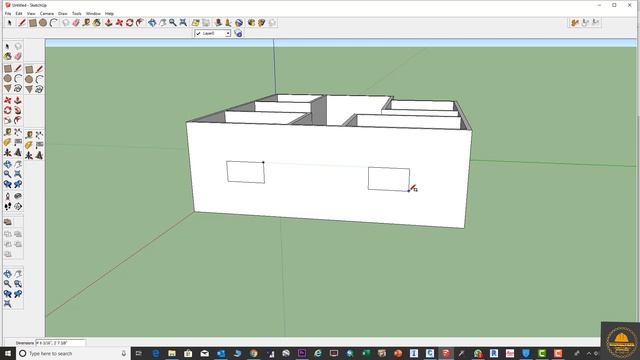This screenshot has width=640, height=360.
Task: Open the 3D Warehouse icon
Action: coord(251,23)
